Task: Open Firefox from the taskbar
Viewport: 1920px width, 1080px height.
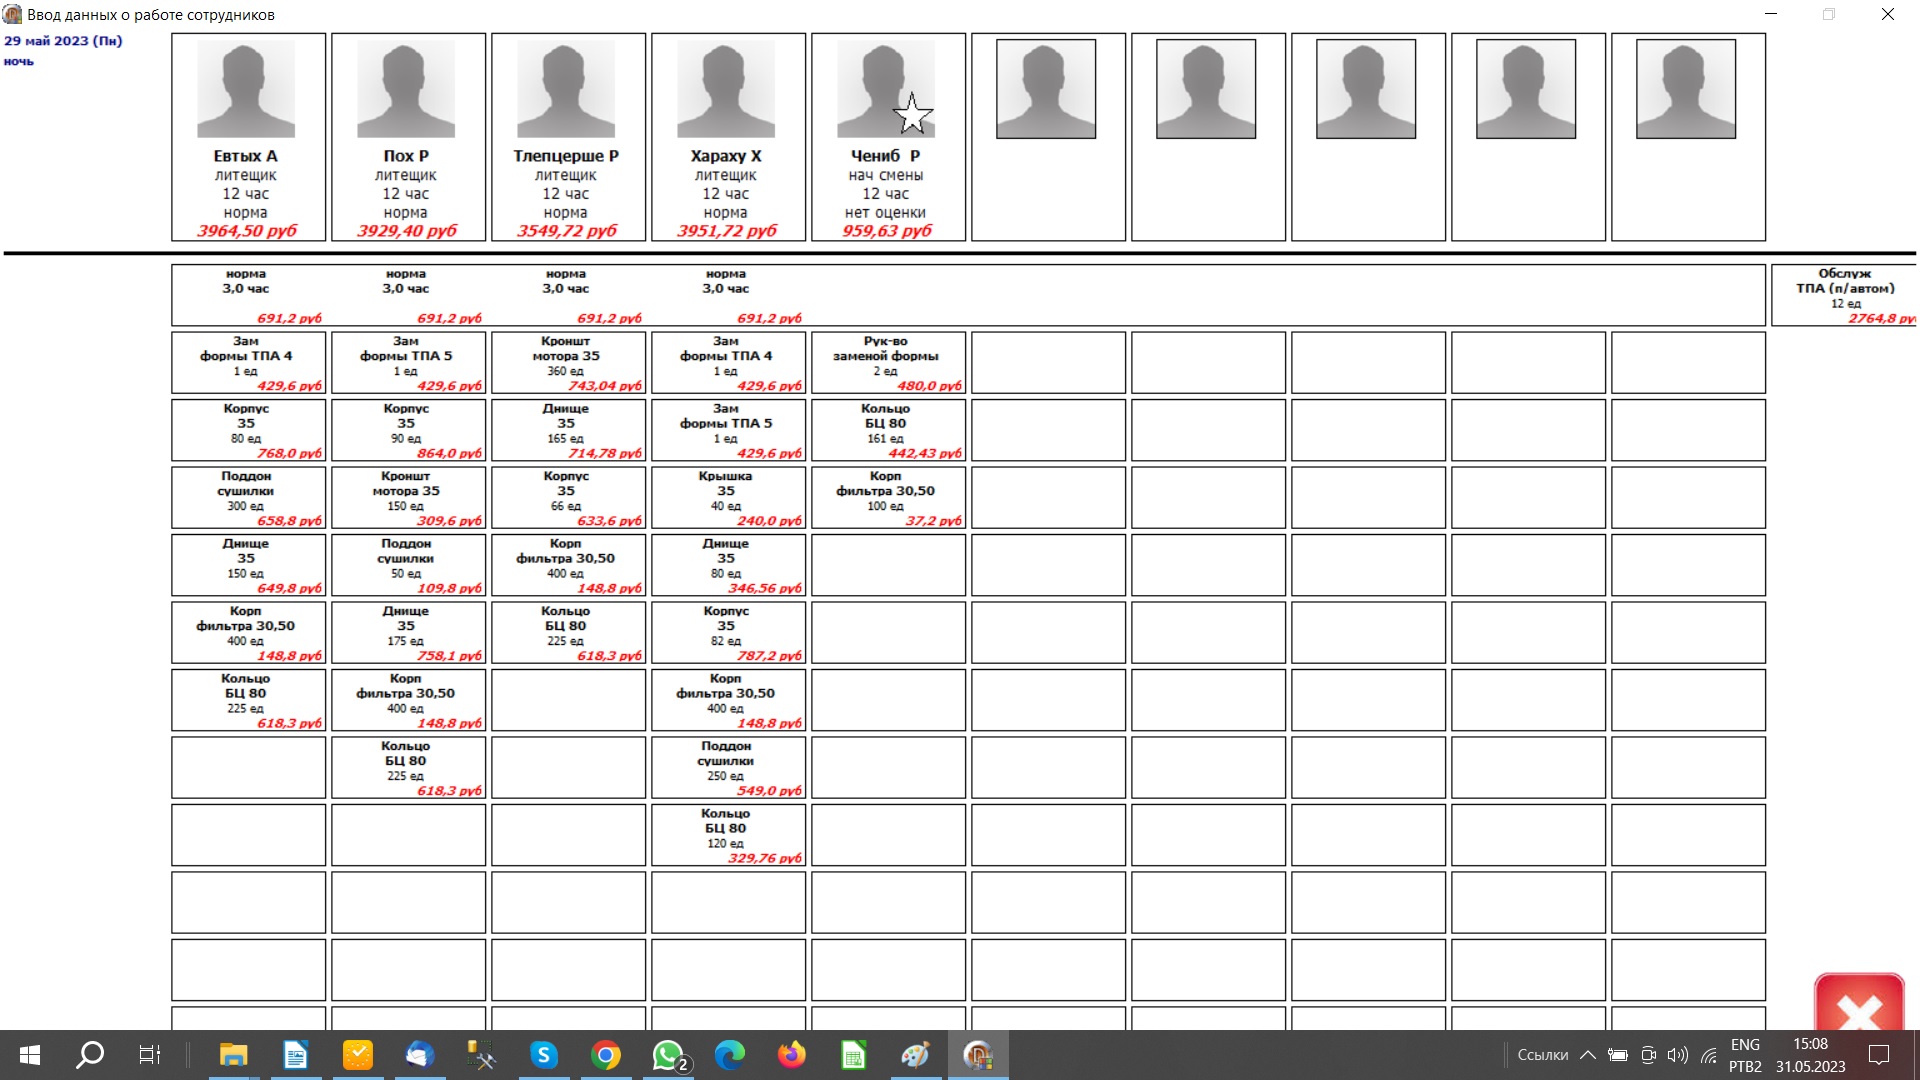Action: pyautogui.click(x=791, y=1055)
